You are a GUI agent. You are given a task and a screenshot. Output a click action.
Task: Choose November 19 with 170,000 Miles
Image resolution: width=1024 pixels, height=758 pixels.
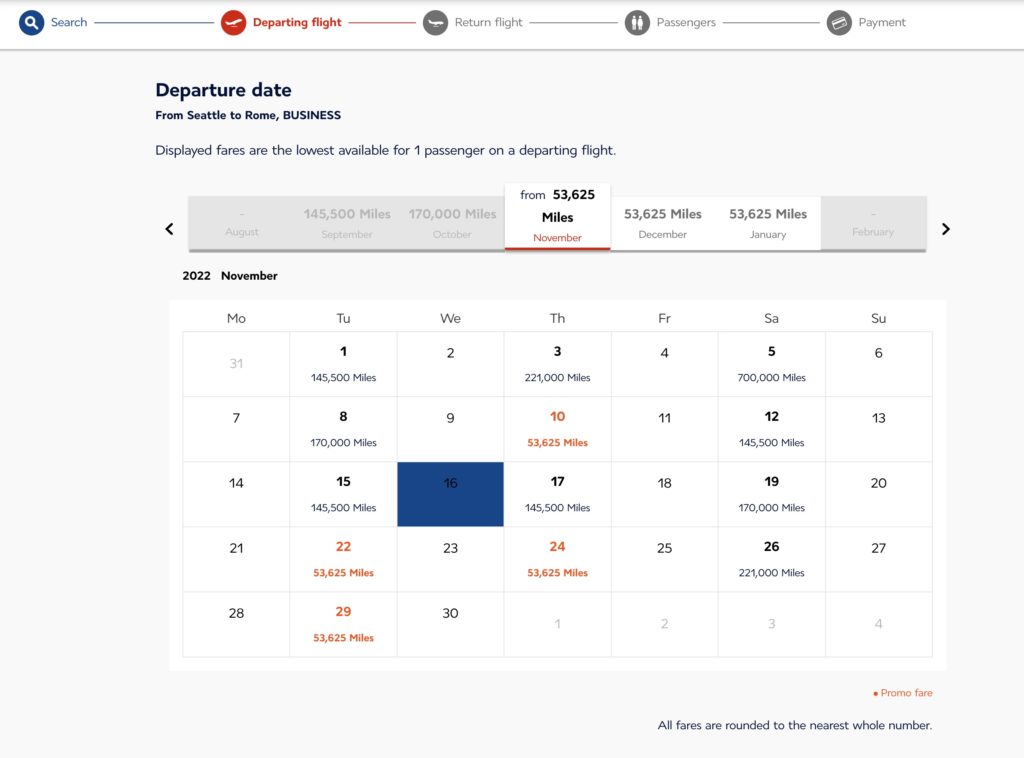point(771,494)
